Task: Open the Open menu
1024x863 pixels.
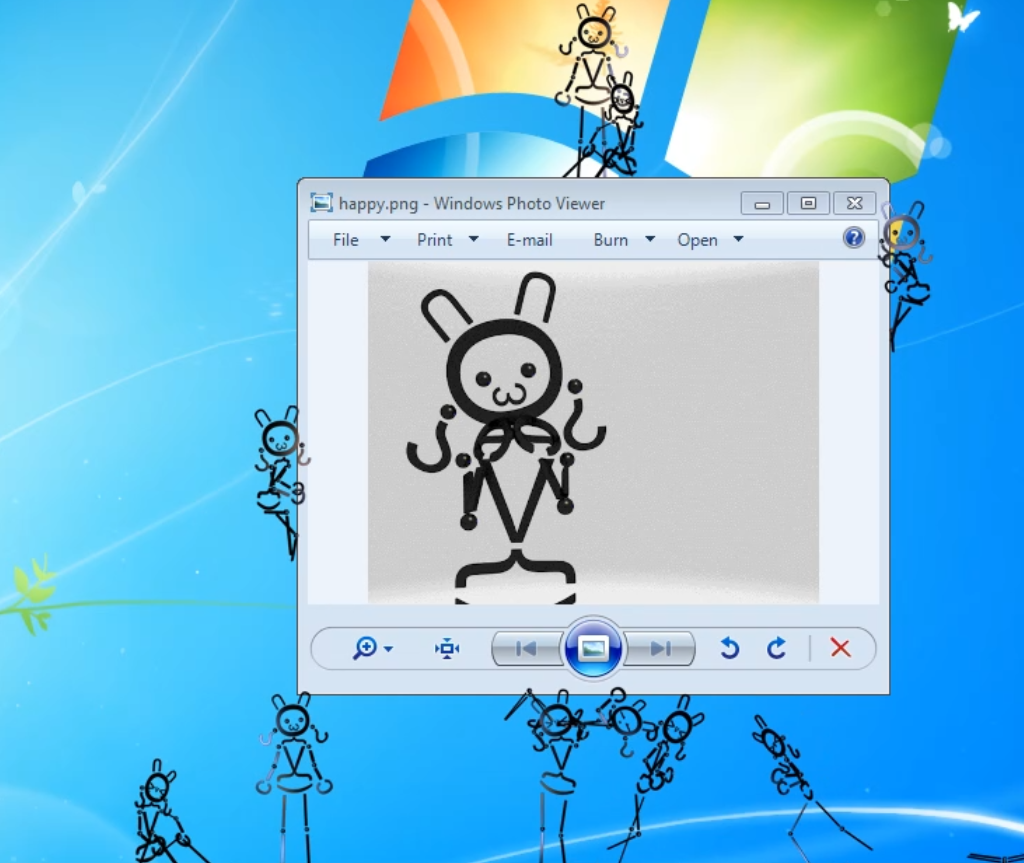Action: [x=697, y=240]
